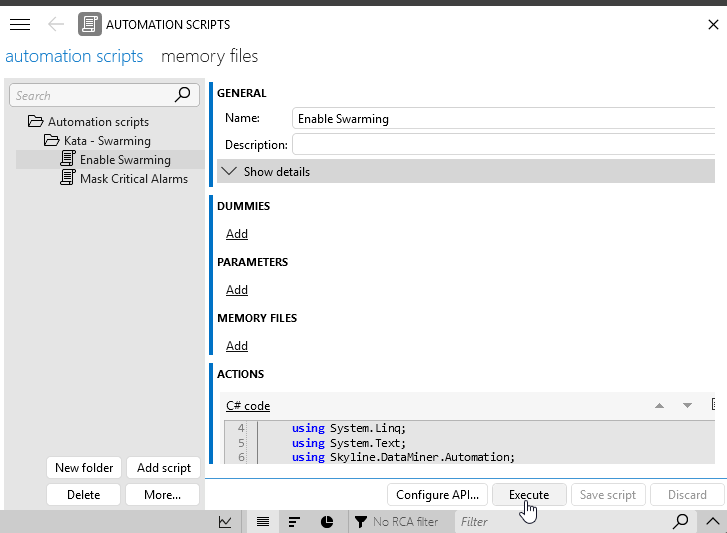Select the Enable Swarming script
This screenshot has height=533, width=727.
125,160
